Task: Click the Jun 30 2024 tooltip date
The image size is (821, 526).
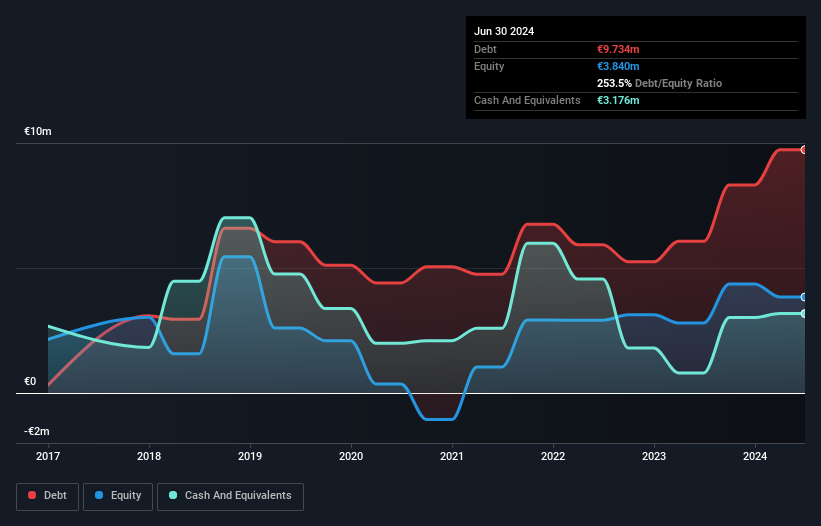Action: 504,31
